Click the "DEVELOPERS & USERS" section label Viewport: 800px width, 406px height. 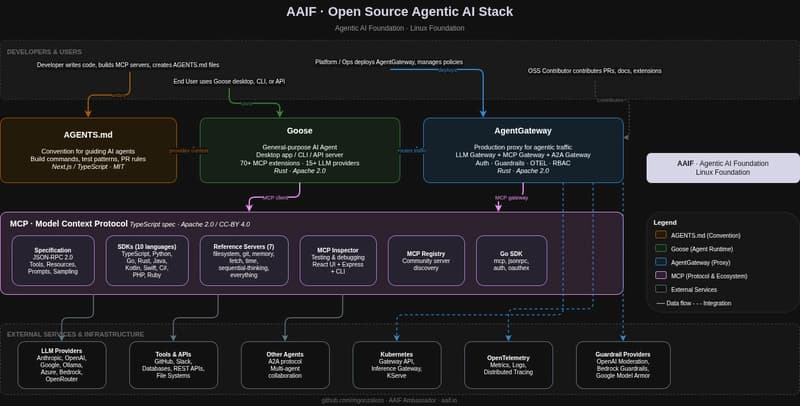tap(44, 52)
